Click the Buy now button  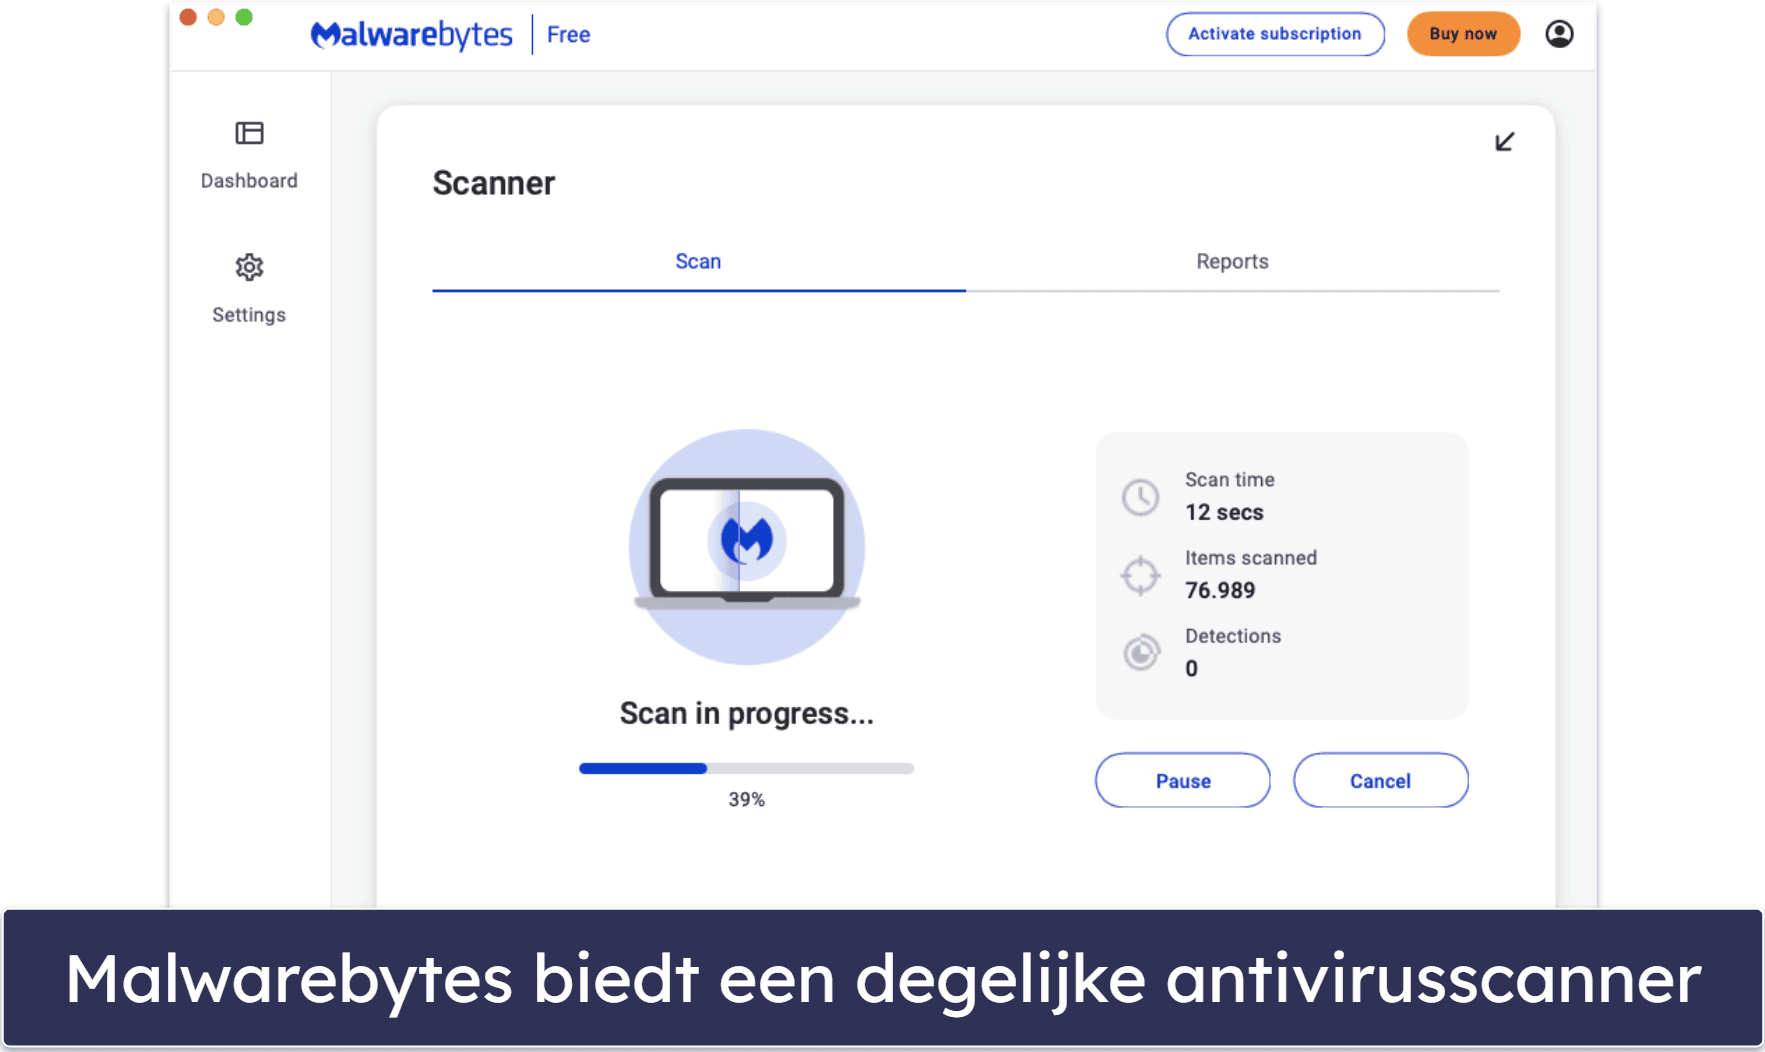click(x=1463, y=34)
